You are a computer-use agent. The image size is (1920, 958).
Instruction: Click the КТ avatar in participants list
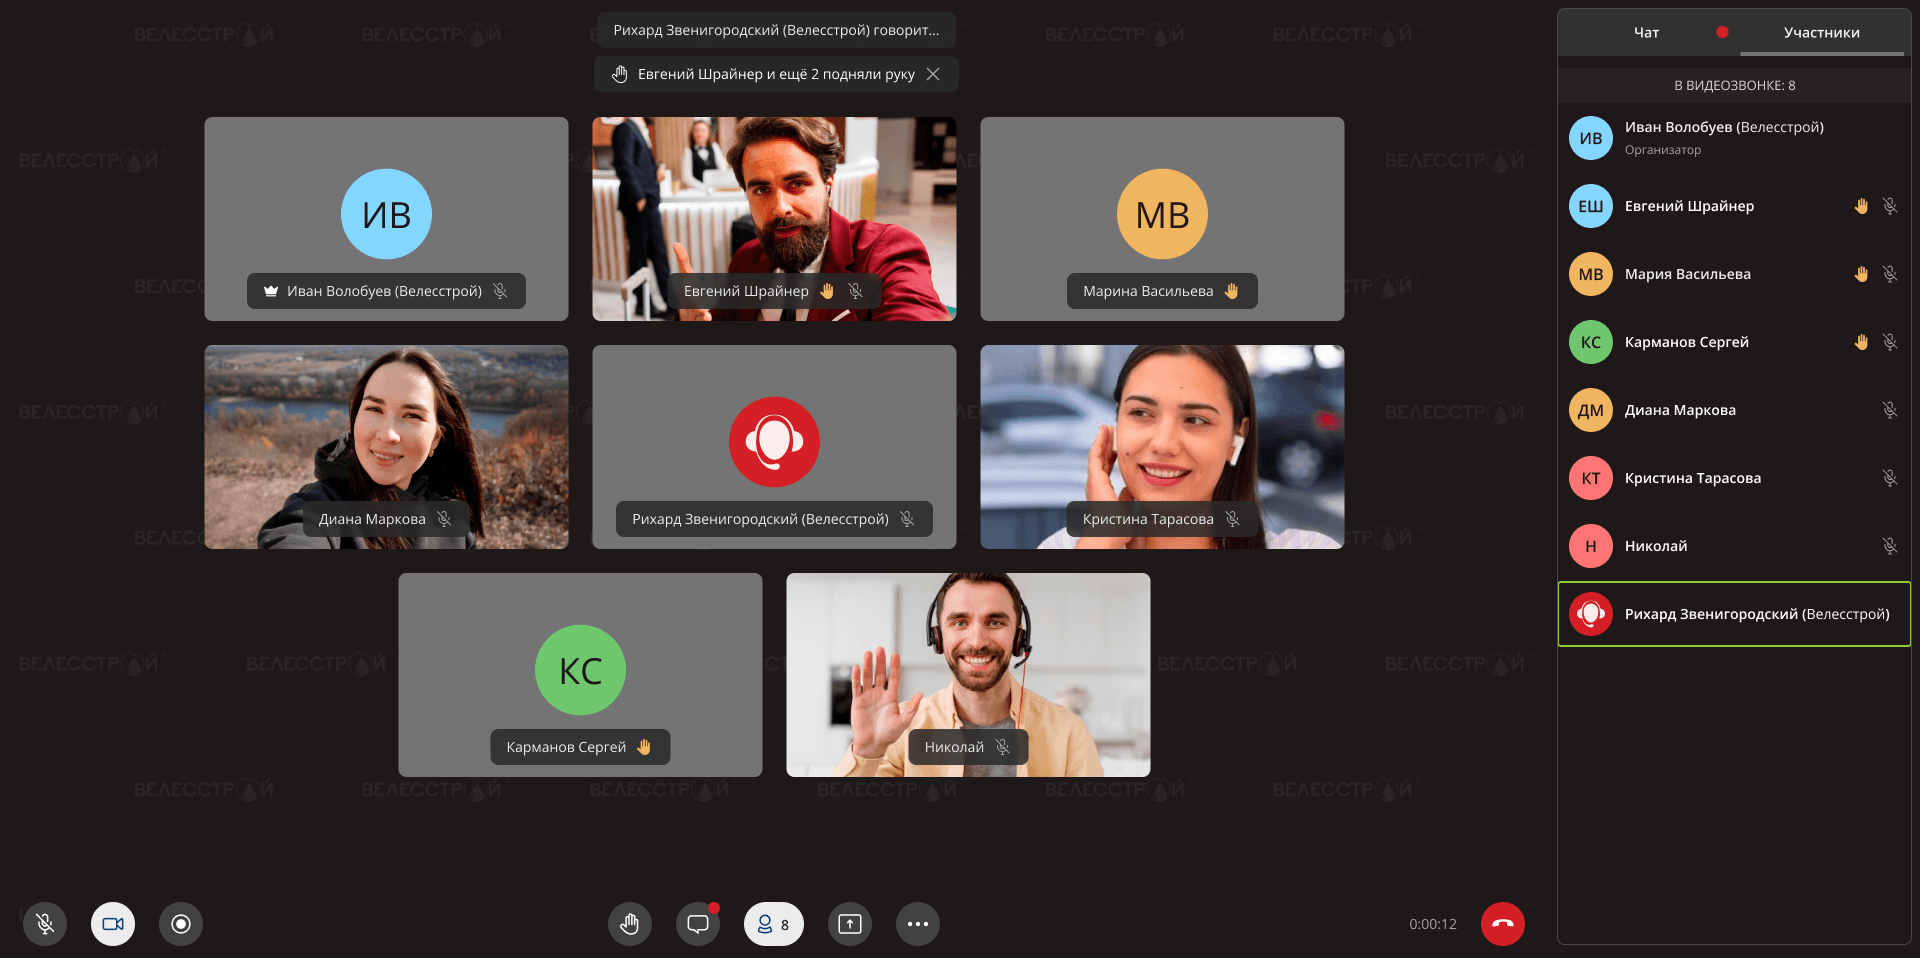coord(1591,478)
